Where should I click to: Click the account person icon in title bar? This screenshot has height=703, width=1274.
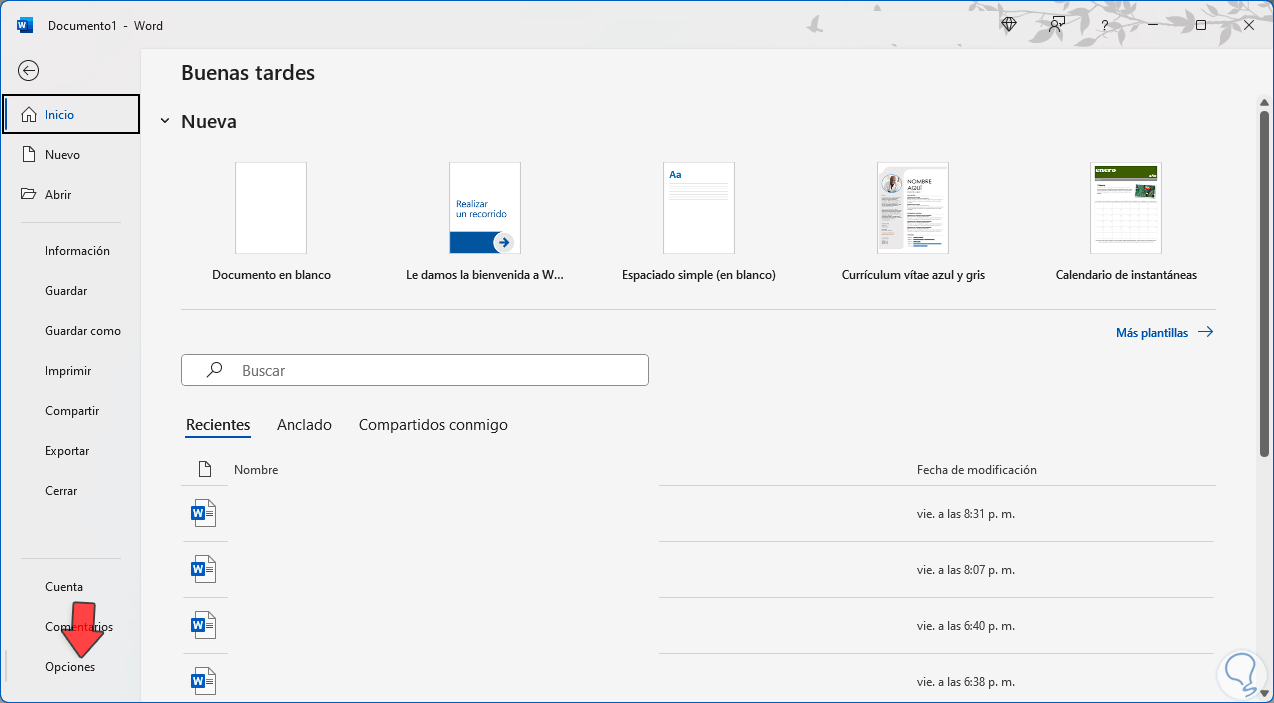tap(1056, 25)
